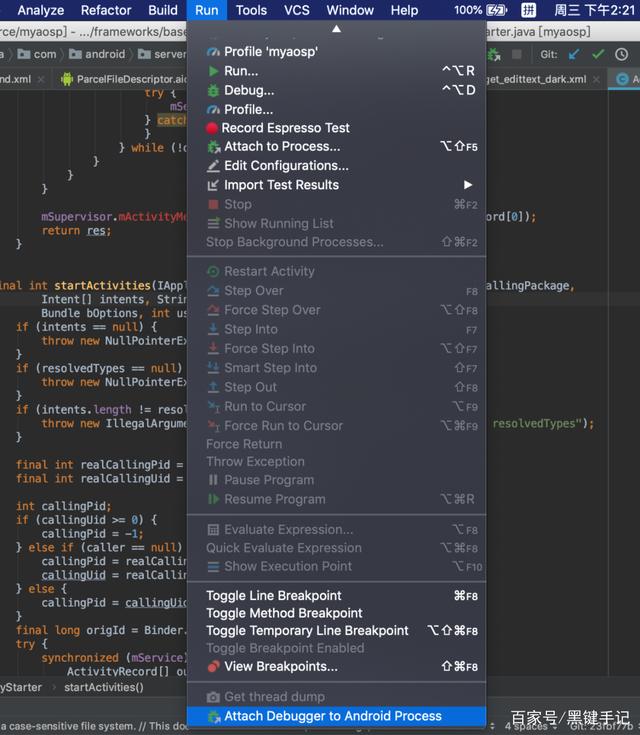Click the Attach to Process bug icon
Viewport: 640px width, 735px height.
click(x=214, y=147)
